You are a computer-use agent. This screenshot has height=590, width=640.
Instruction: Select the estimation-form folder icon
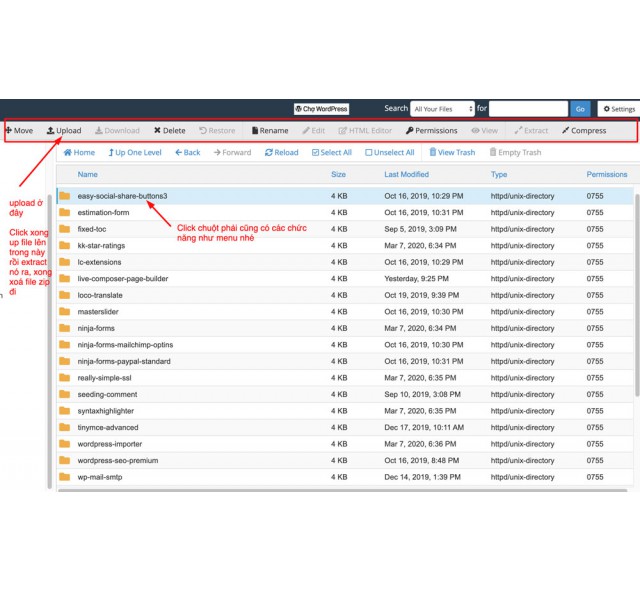click(65, 213)
